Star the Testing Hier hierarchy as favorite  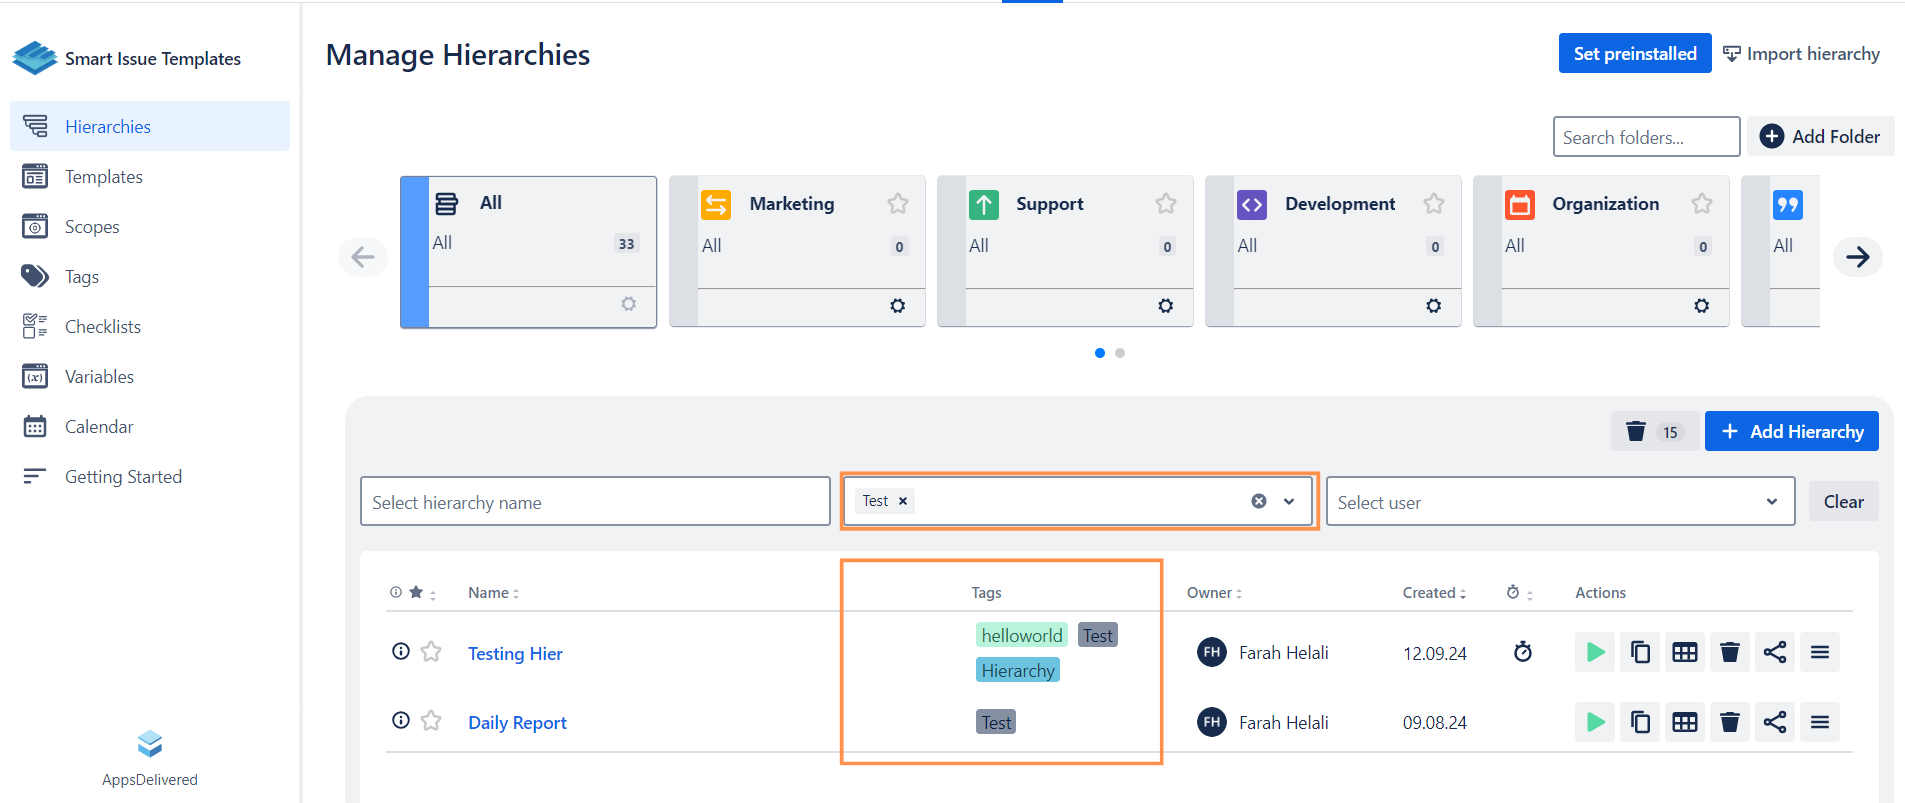click(431, 652)
